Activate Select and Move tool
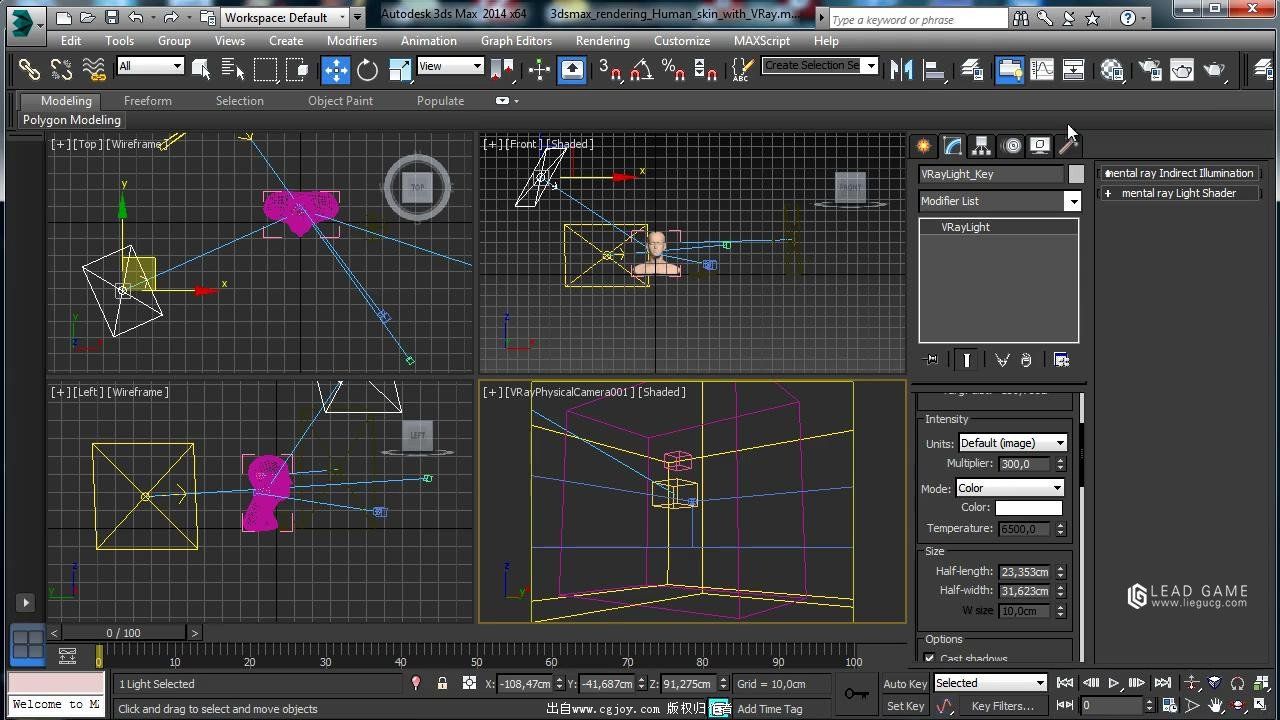This screenshot has width=1280, height=720. [x=336, y=69]
